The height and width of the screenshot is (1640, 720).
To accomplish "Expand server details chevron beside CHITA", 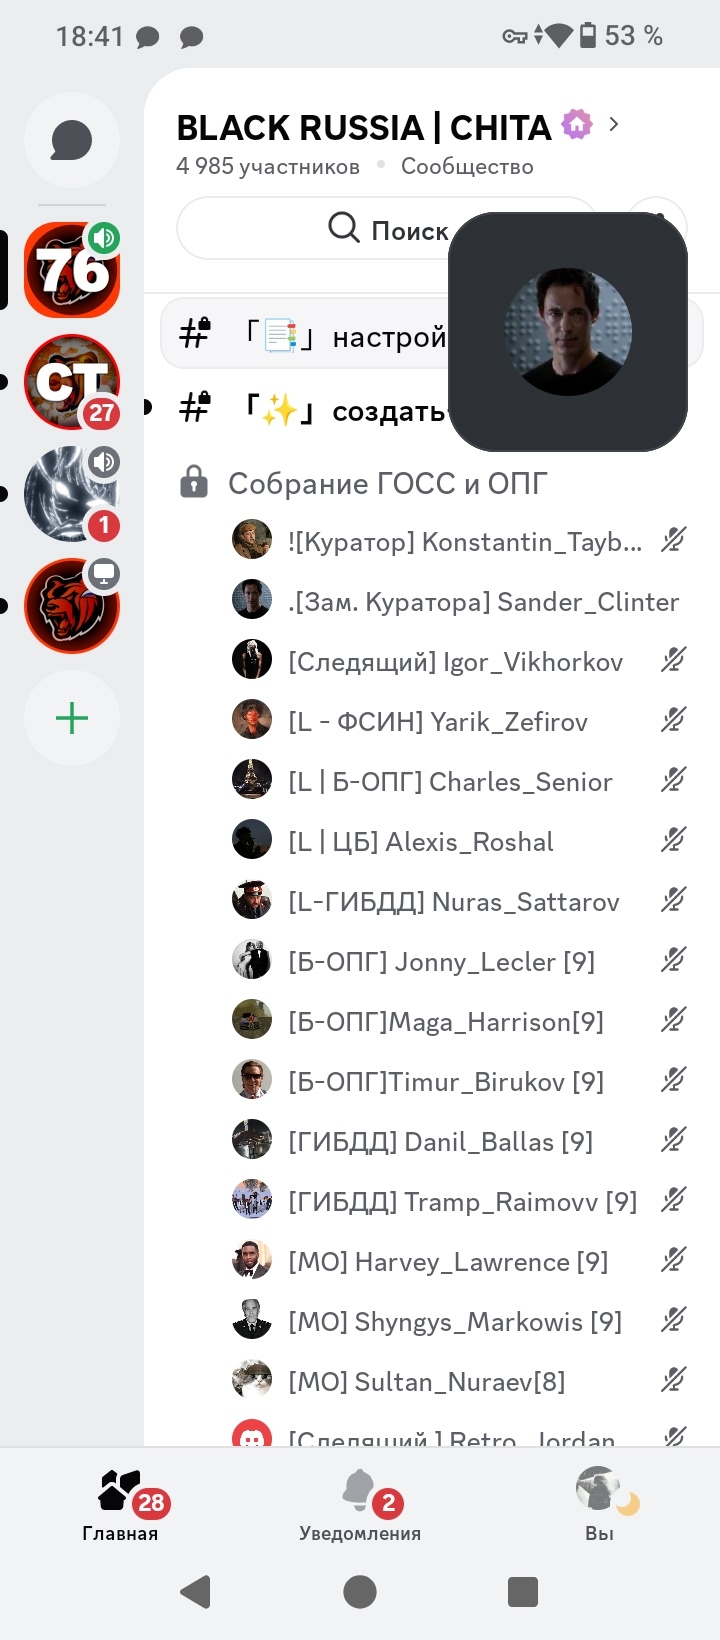I will (614, 124).
